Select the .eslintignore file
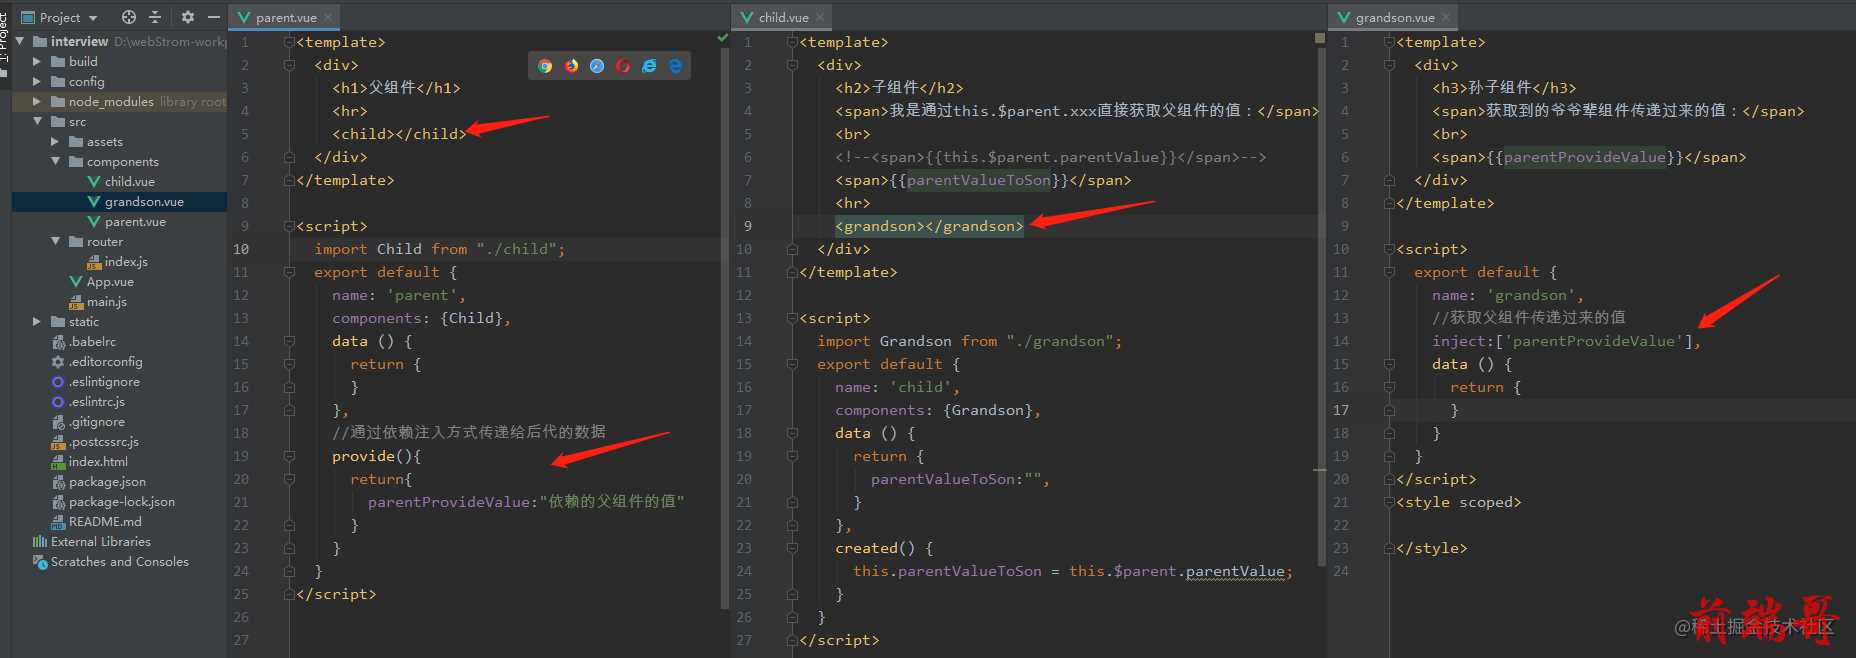This screenshot has width=1856, height=658. click(104, 381)
